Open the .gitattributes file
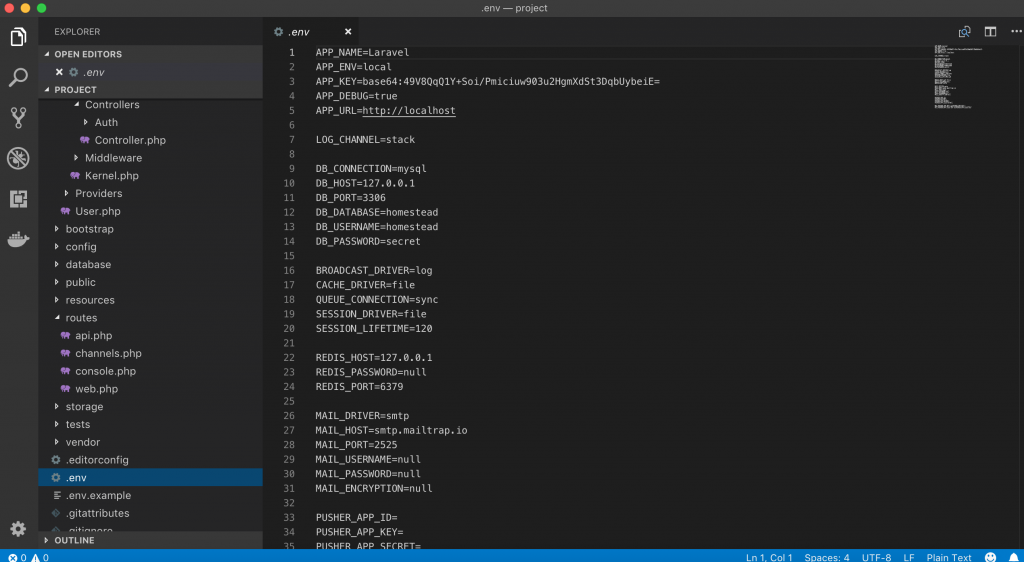The width and height of the screenshot is (1024, 562). click(97, 513)
